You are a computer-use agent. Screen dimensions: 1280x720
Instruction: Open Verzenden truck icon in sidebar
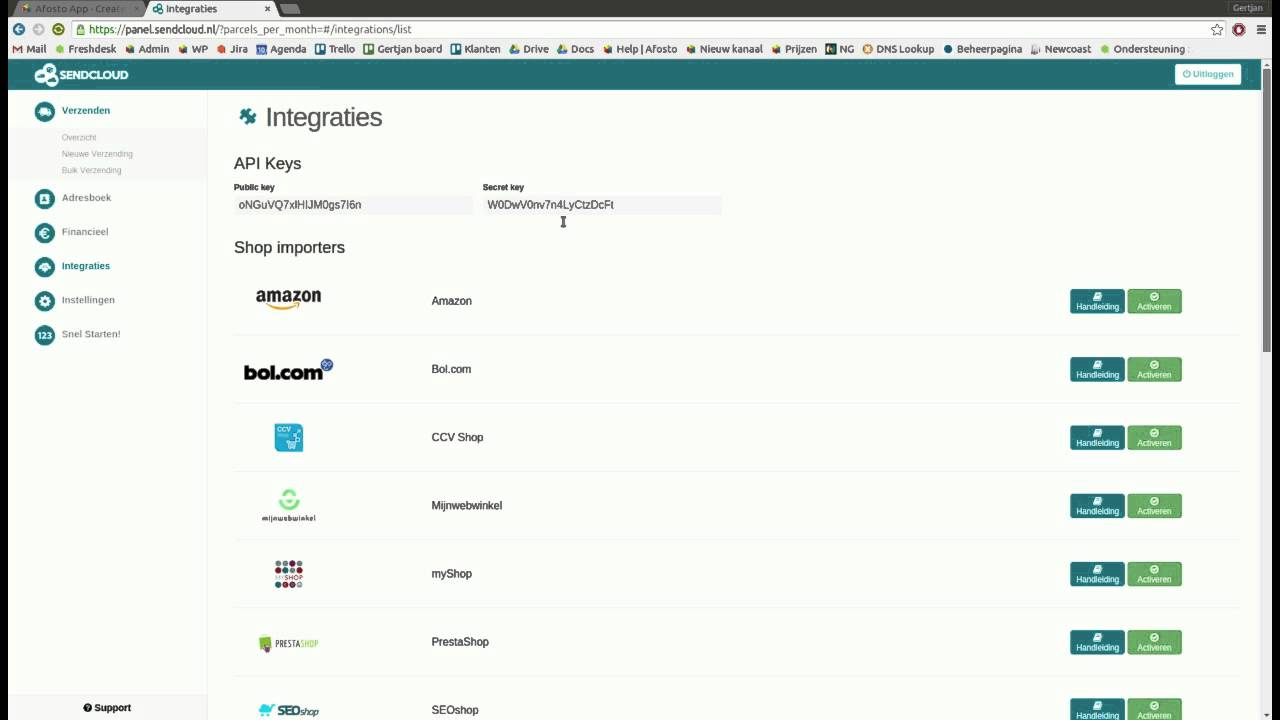tap(44, 112)
